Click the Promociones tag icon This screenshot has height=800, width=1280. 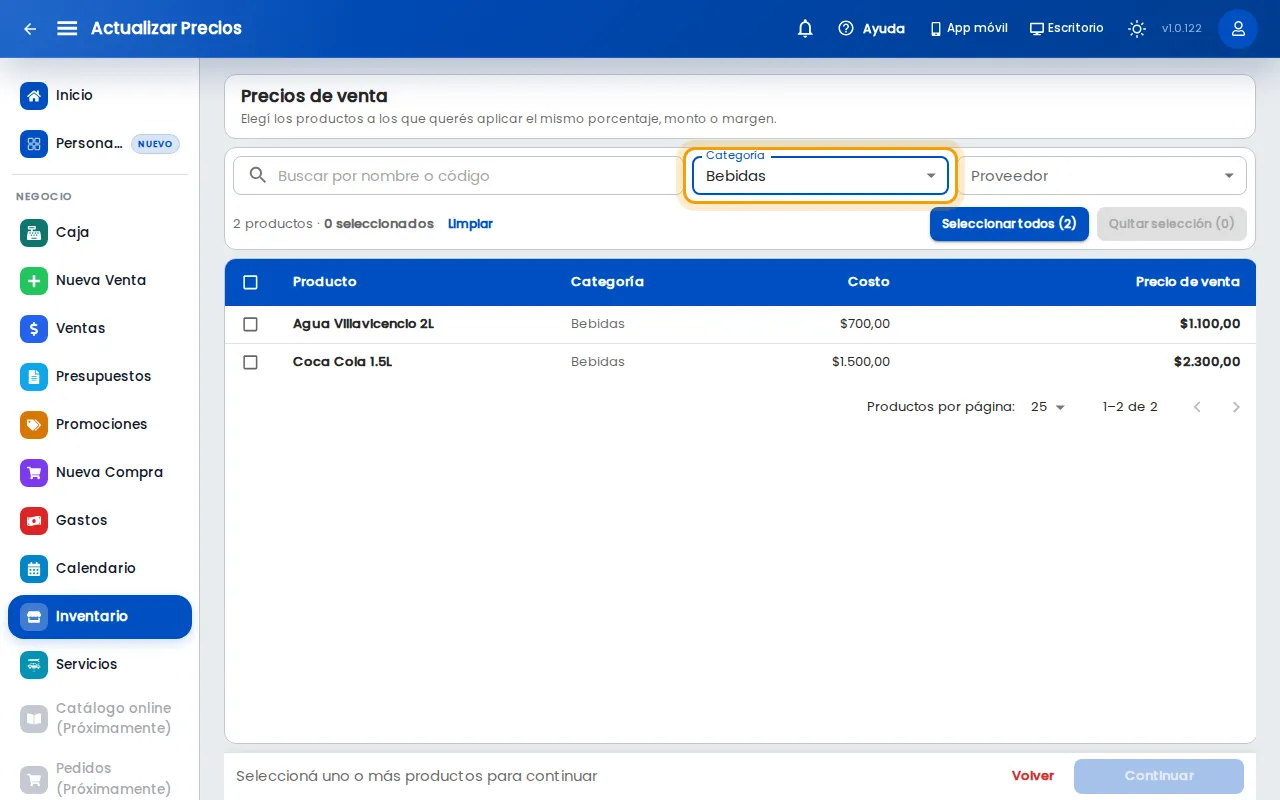[x=34, y=424]
